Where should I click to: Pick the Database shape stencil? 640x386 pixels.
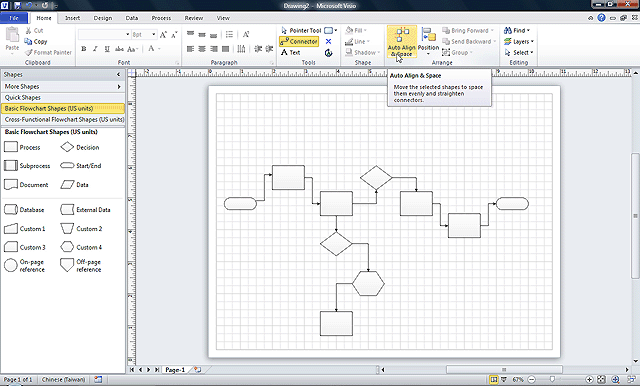coord(24,210)
